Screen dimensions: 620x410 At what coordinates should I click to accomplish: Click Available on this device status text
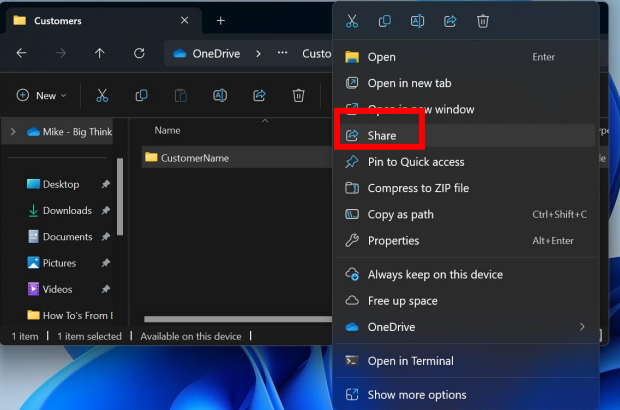[191, 336]
